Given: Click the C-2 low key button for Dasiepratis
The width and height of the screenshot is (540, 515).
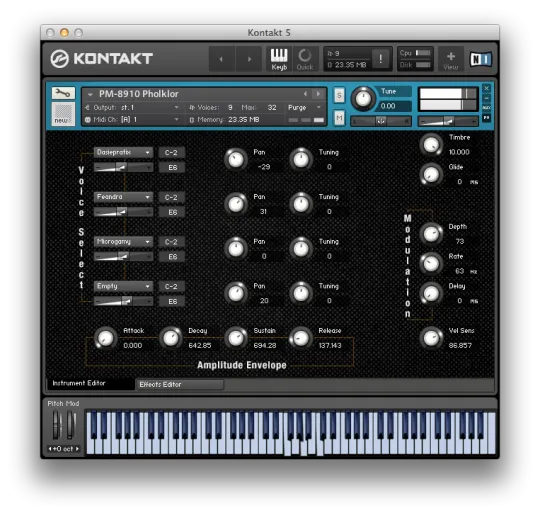Looking at the screenshot, I should click(172, 153).
